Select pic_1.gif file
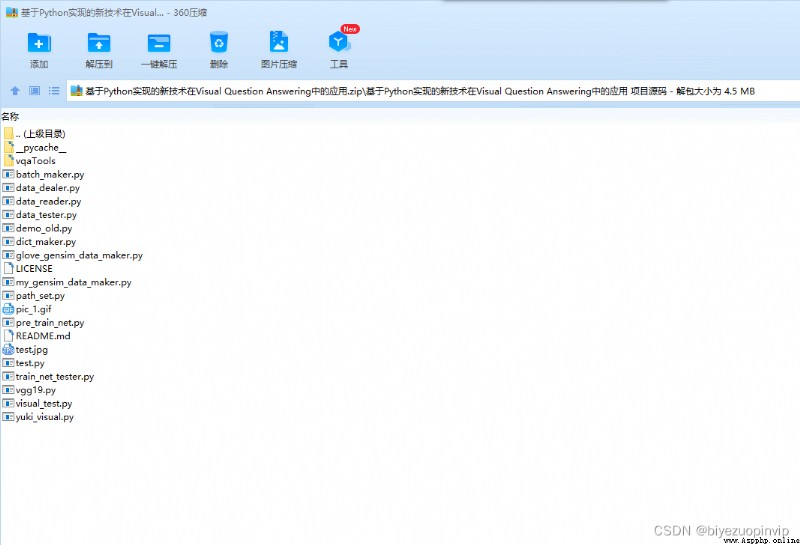 [x=28, y=309]
